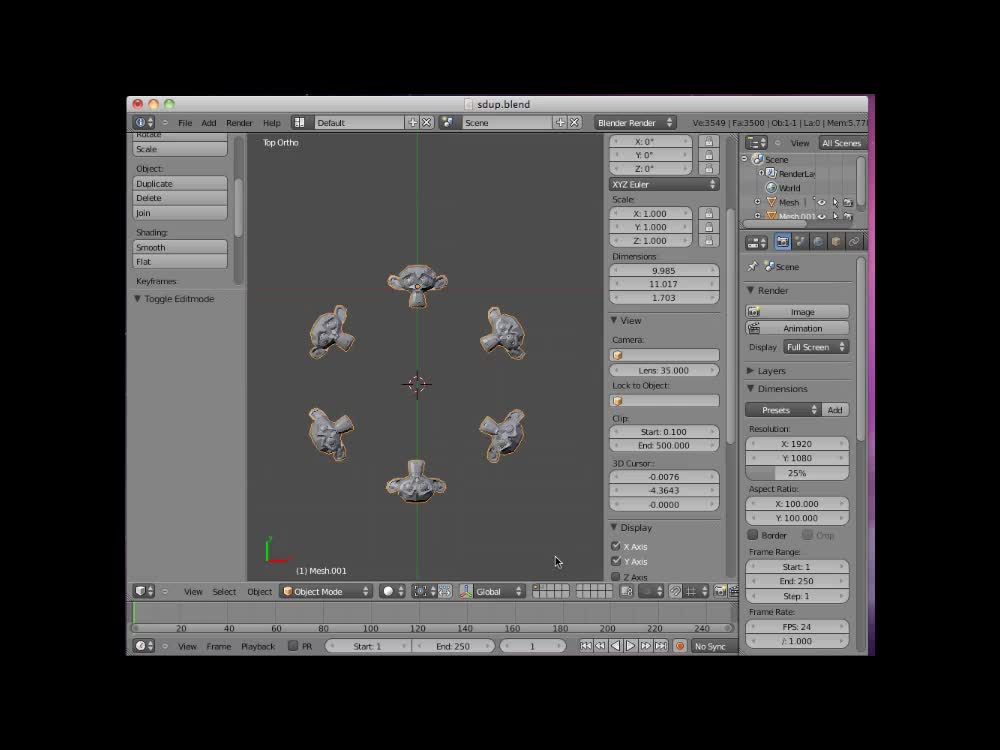Open the World properties tab
Viewport: 1000px width, 750px height.
(x=818, y=241)
